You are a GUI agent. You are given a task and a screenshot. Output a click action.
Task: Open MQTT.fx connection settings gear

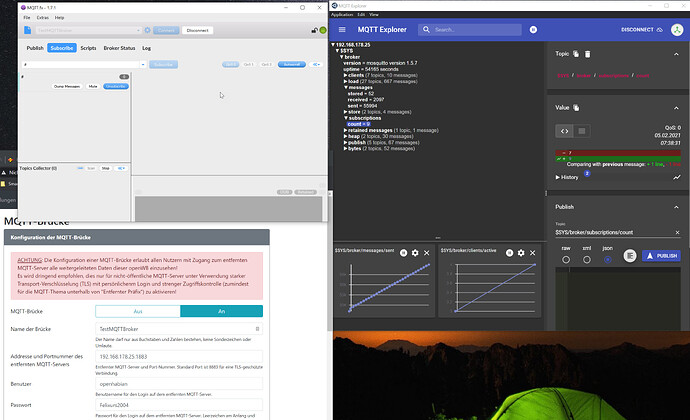click(147, 30)
